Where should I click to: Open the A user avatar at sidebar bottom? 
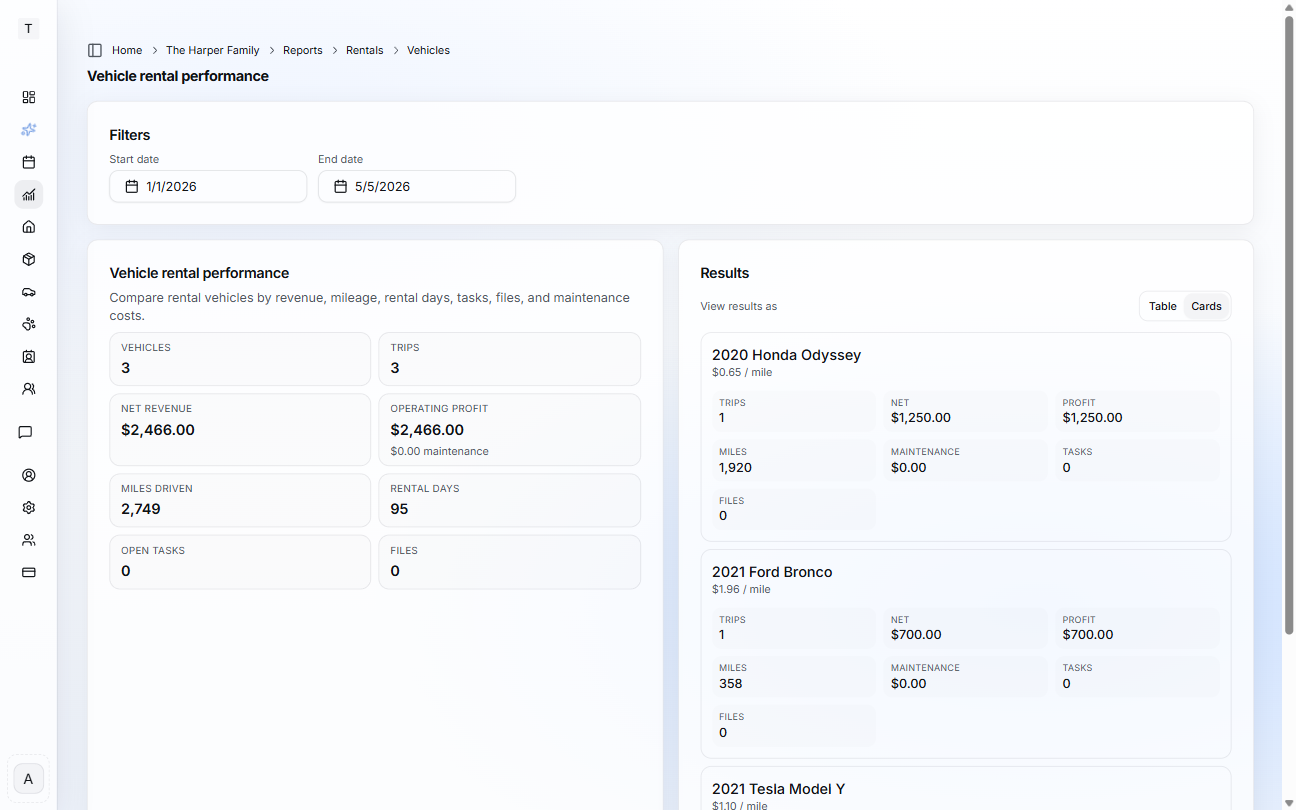click(28, 779)
